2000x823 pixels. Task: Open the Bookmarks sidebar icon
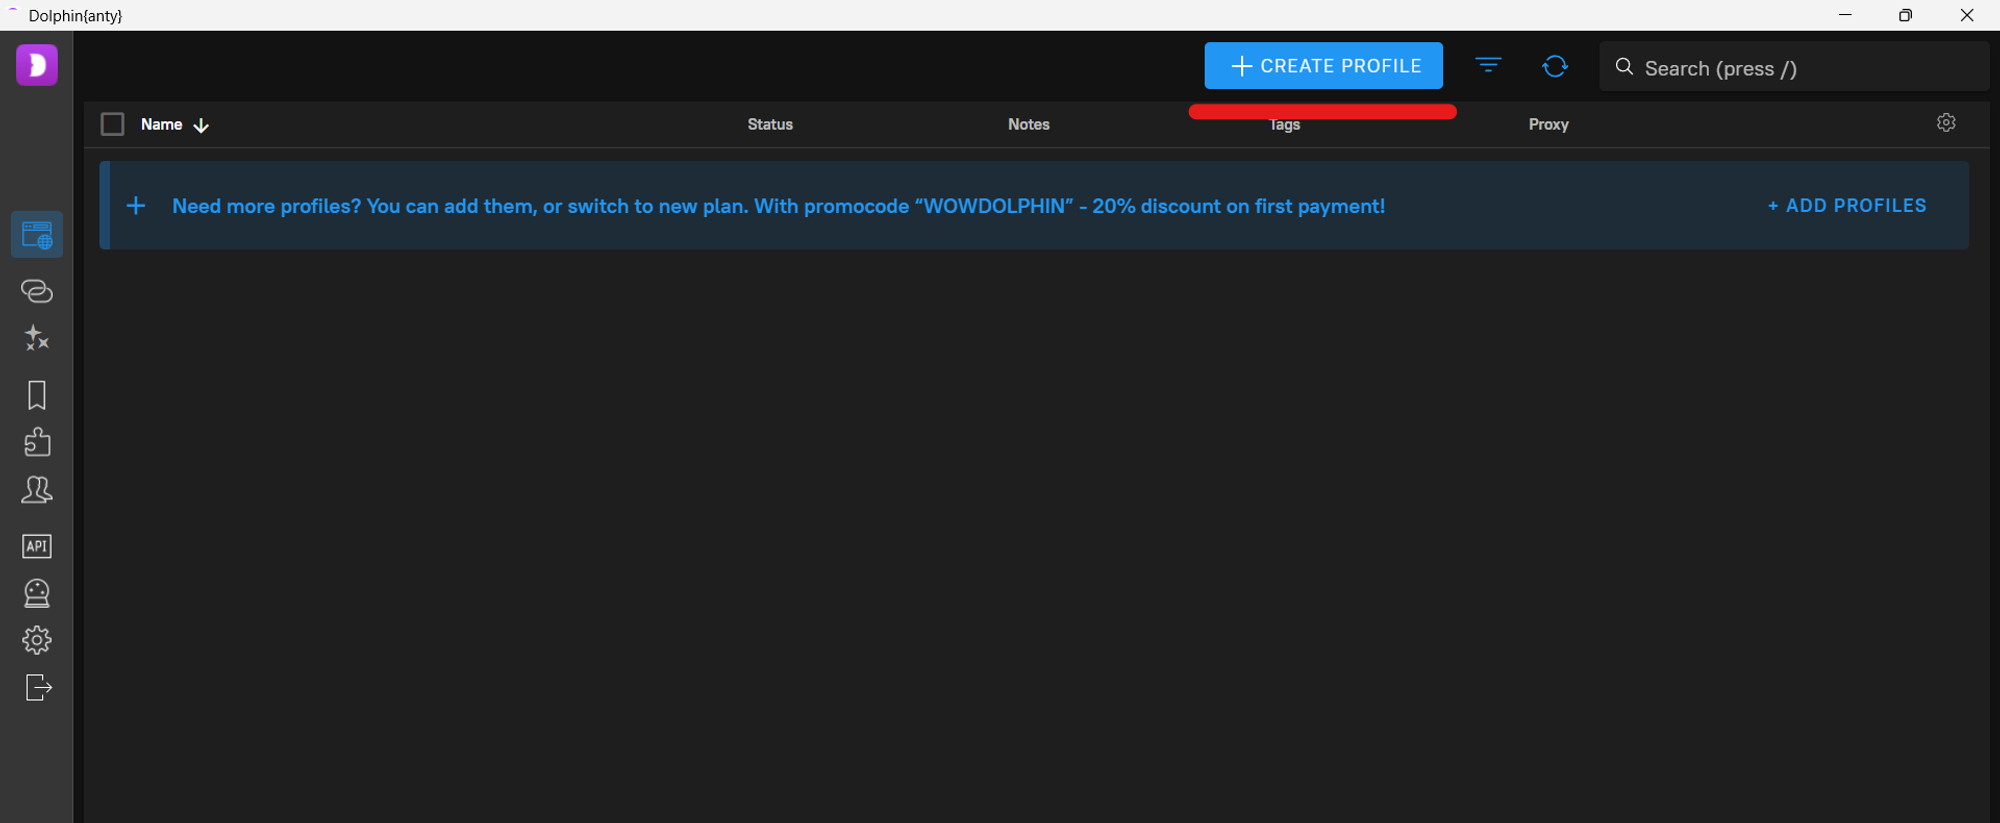point(37,395)
